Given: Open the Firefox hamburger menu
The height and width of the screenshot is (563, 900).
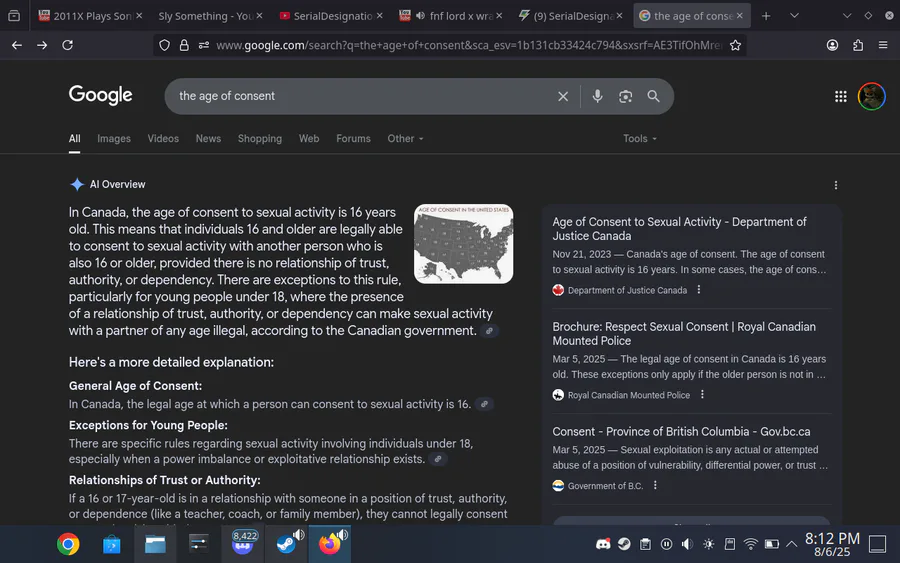Looking at the screenshot, I should point(883,45).
